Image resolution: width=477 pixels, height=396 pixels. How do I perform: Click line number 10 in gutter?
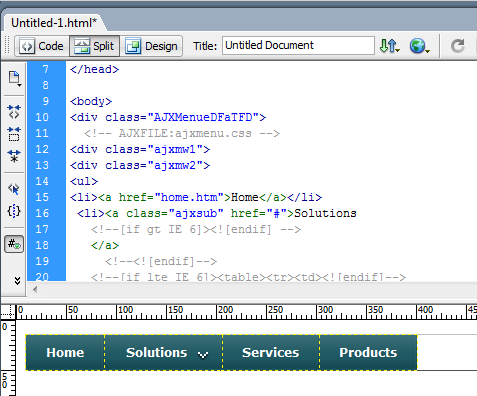[x=42, y=117]
